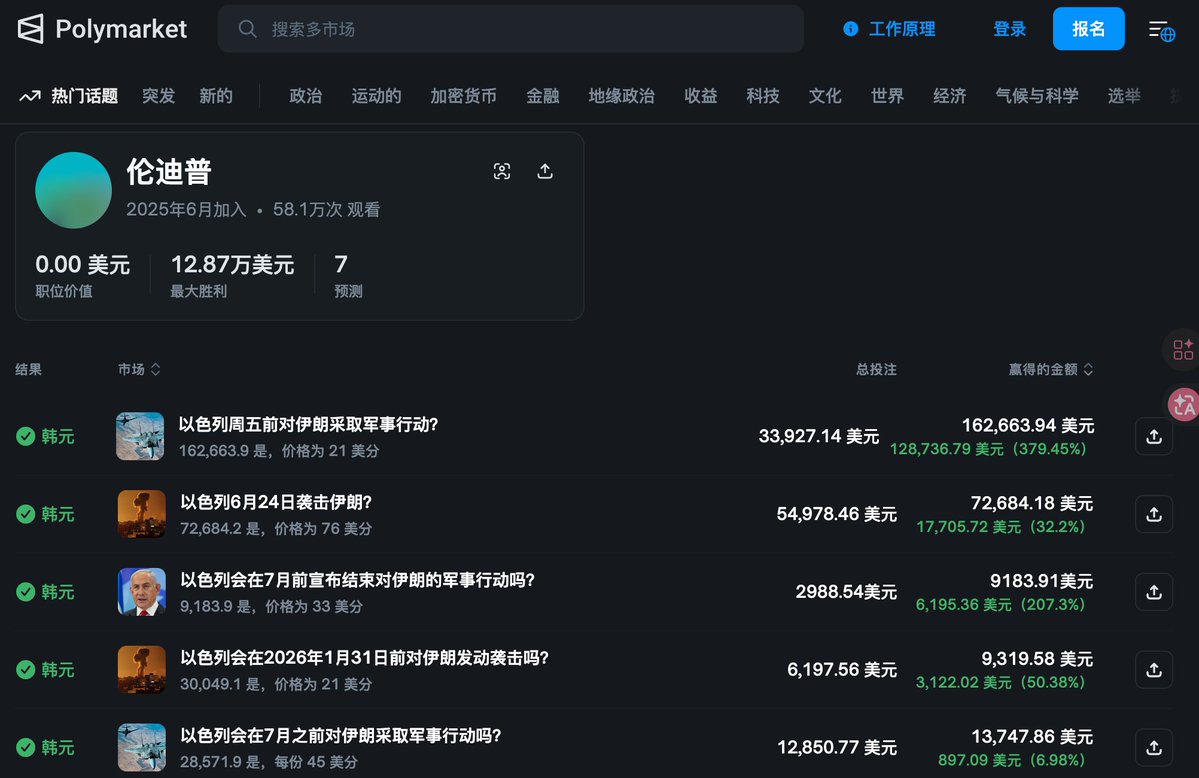This screenshot has height=778, width=1199.
Task: Select the 气候与科学 category
Action: [1037, 96]
